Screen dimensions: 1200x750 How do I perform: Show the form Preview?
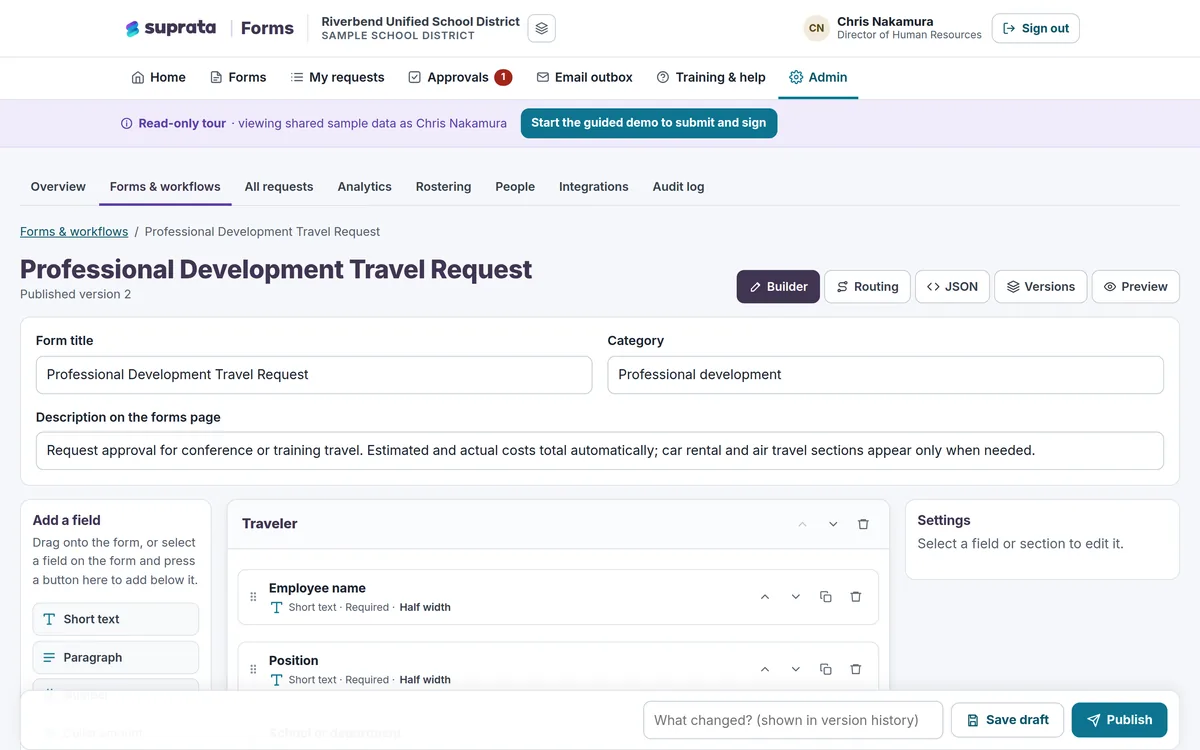coord(1135,287)
